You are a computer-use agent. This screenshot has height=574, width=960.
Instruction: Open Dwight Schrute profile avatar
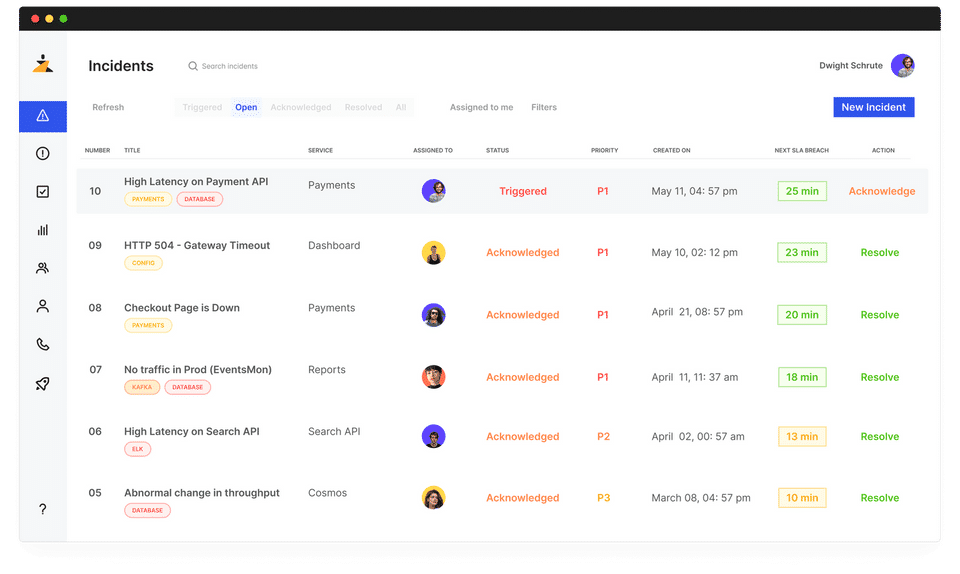point(902,65)
